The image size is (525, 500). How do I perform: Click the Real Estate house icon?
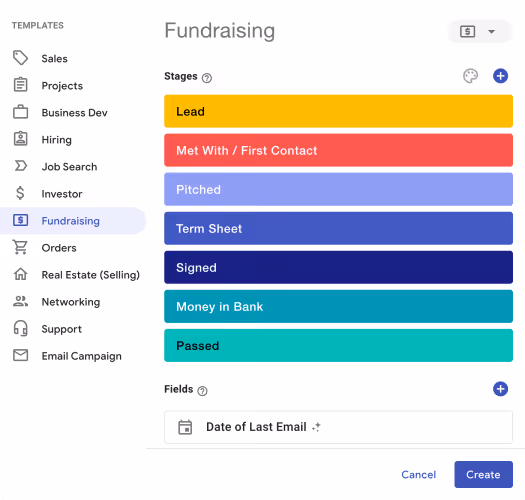pyautogui.click(x=20, y=274)
